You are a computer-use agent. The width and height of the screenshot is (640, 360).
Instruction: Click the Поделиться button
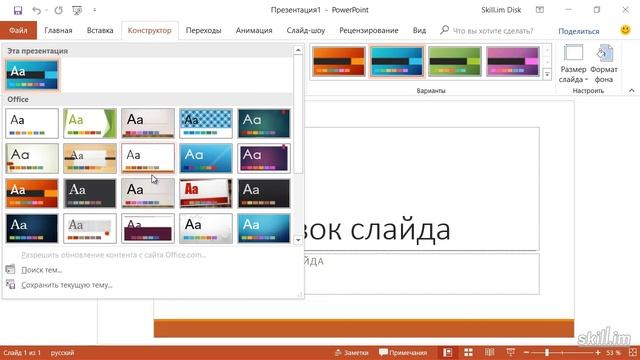point(579,31)
